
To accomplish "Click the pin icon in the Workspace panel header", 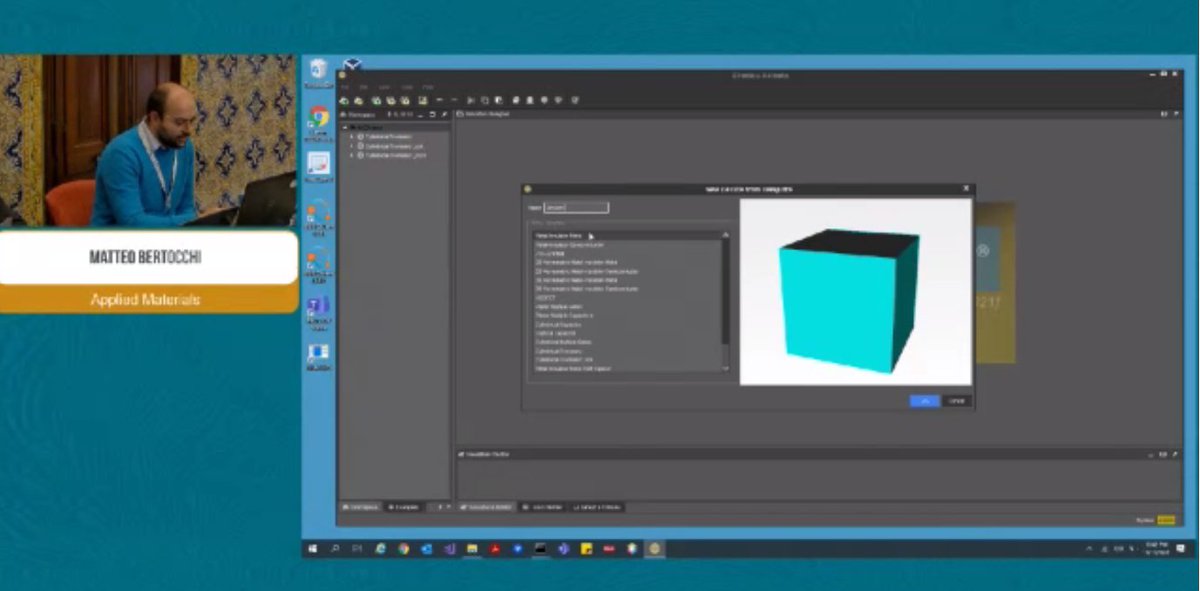I will click(x=444, y=114).
